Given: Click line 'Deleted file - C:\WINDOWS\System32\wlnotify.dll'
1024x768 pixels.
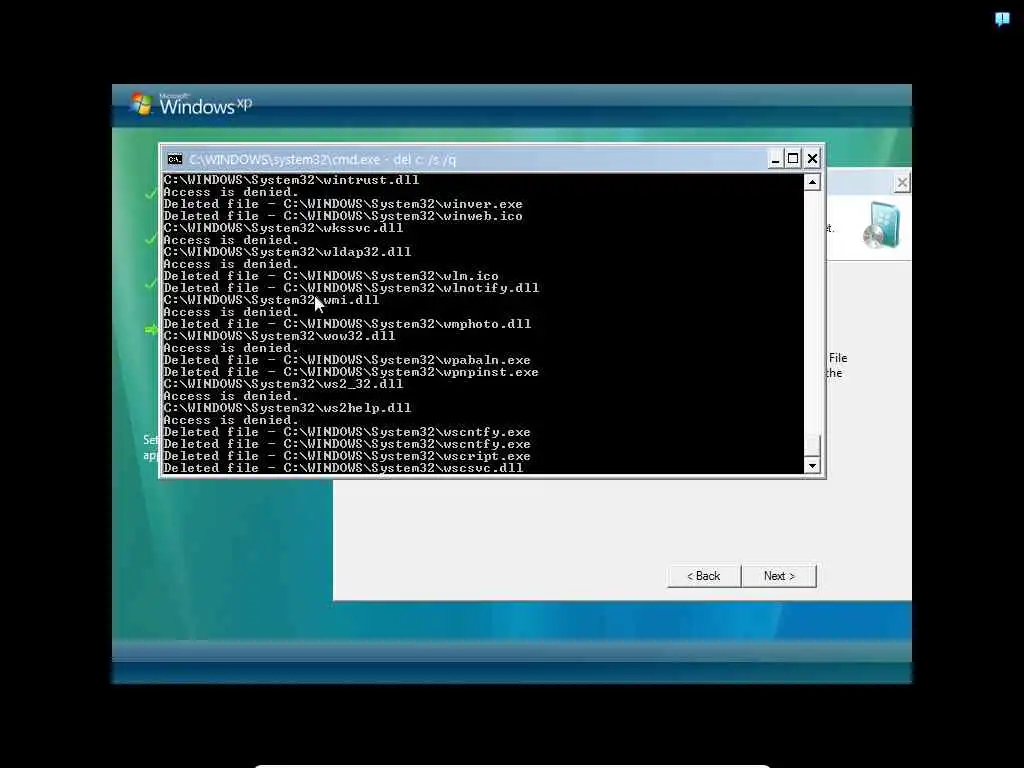Looking at the screenshot, I should click(351, 288).
